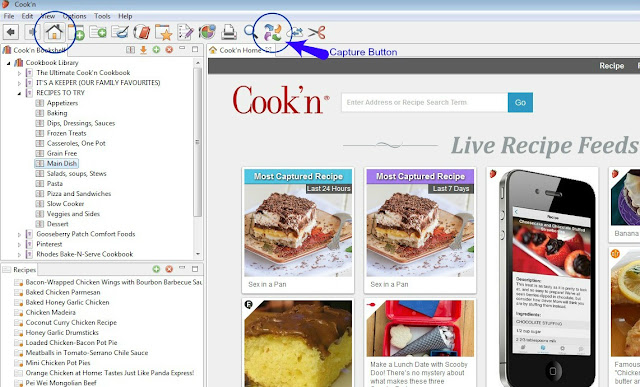Screen dimensions: 640x387
Task: Click the scissors snip tool icon
Action: point(317,32)
